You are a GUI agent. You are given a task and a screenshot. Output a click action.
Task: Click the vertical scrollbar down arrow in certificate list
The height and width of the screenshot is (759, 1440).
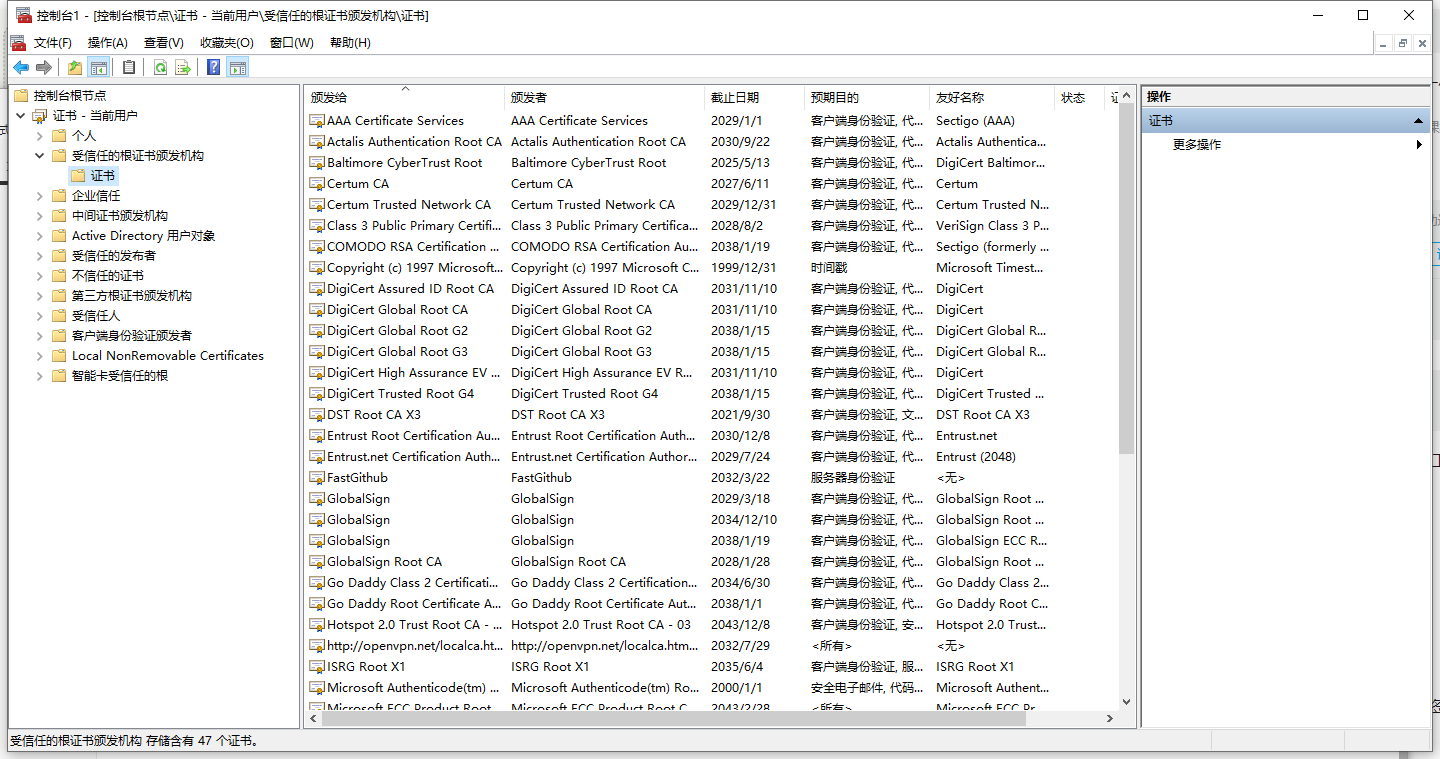pos(1127,702)
